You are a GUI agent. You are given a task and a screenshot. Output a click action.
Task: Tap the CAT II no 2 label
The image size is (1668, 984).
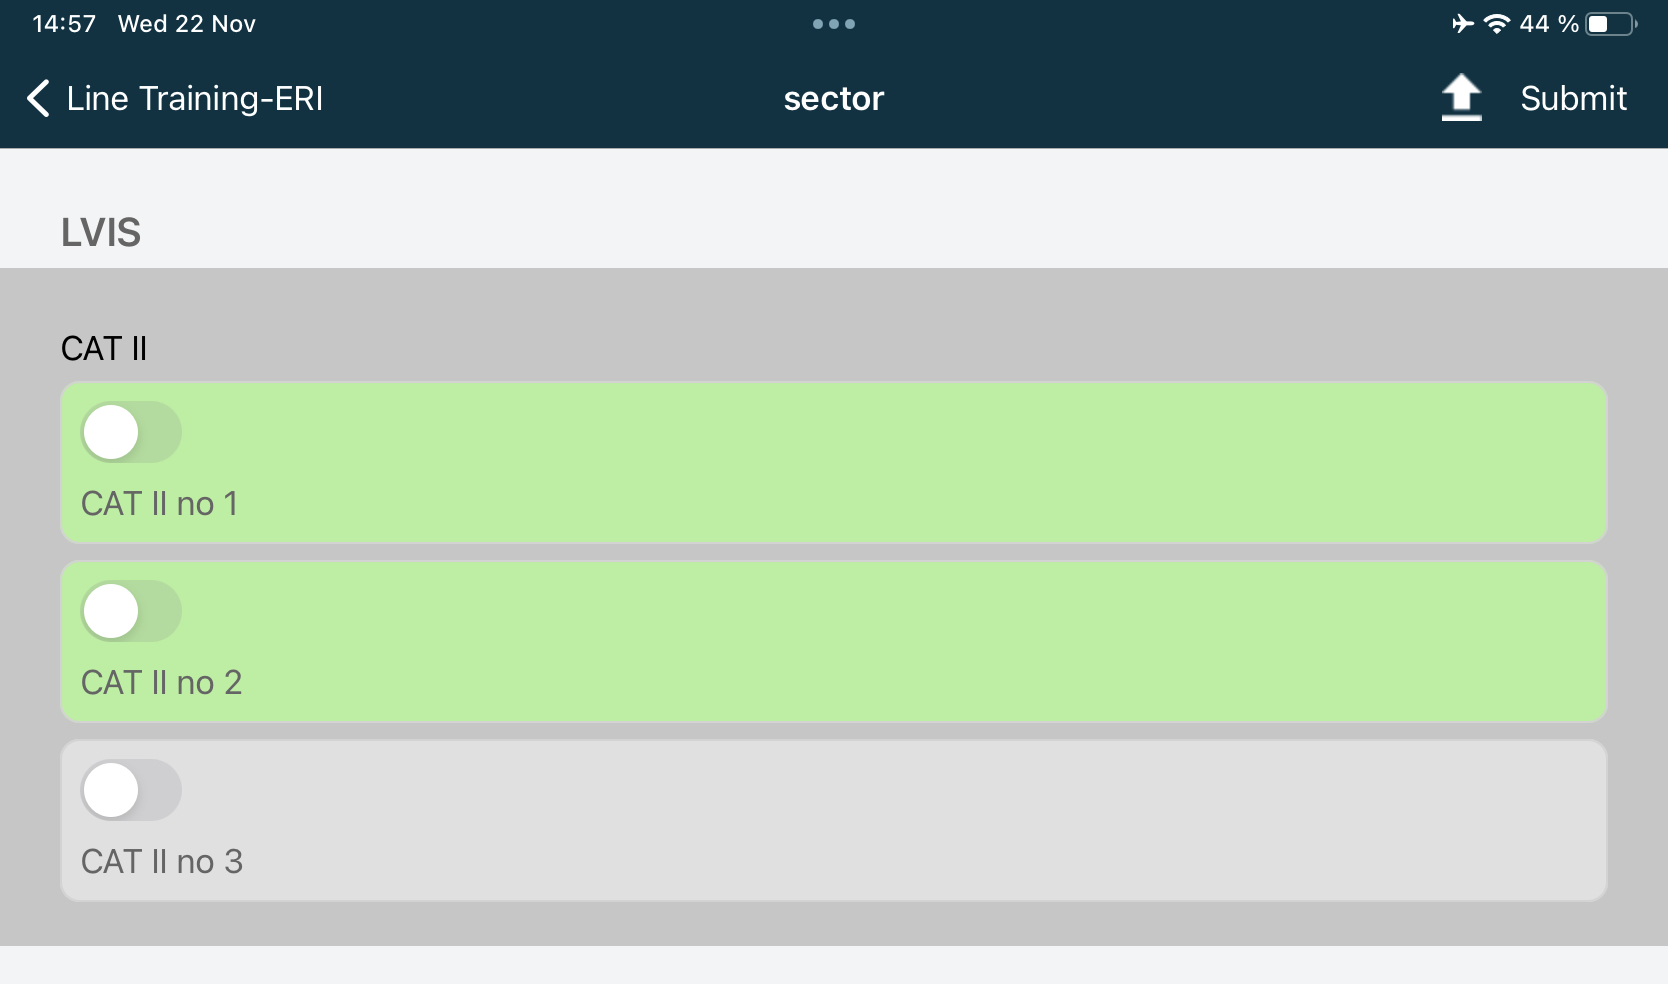pos(162,683)
